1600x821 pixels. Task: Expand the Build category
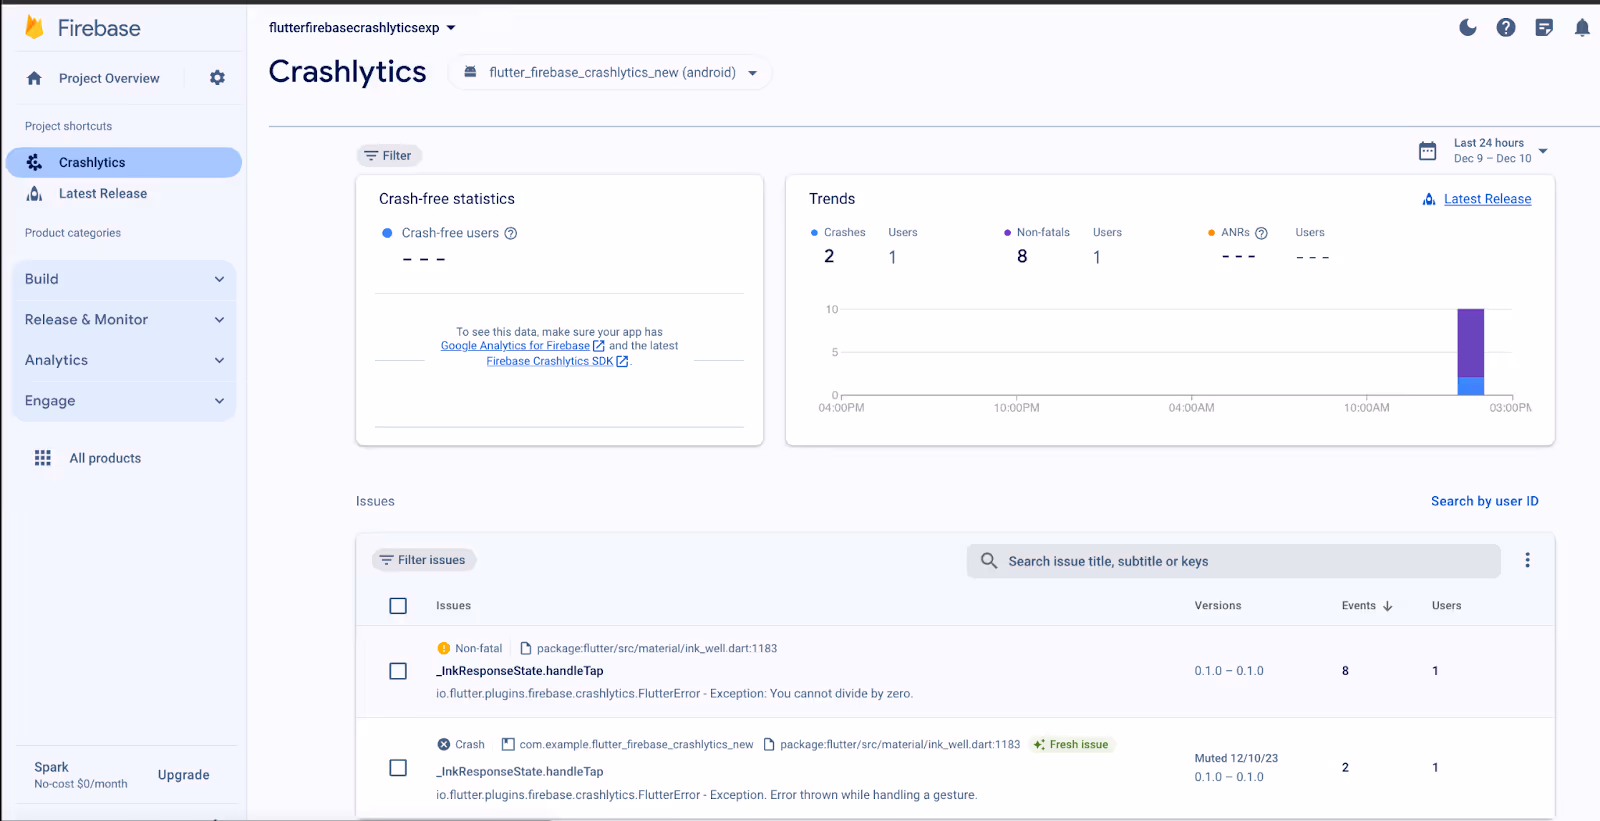pos(124,279)
